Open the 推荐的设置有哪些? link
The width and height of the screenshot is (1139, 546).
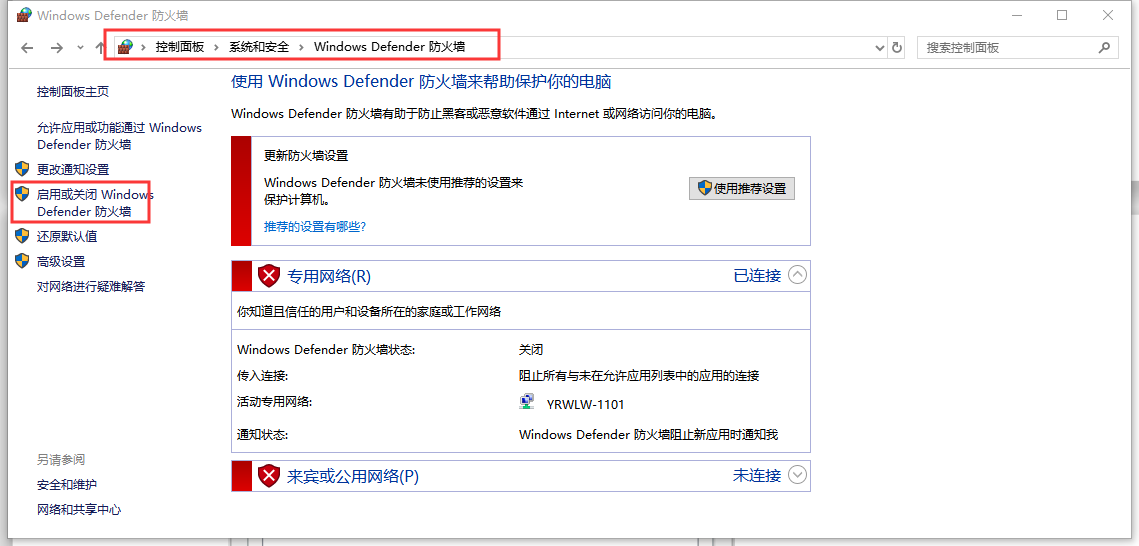click(x=315, y=227)
